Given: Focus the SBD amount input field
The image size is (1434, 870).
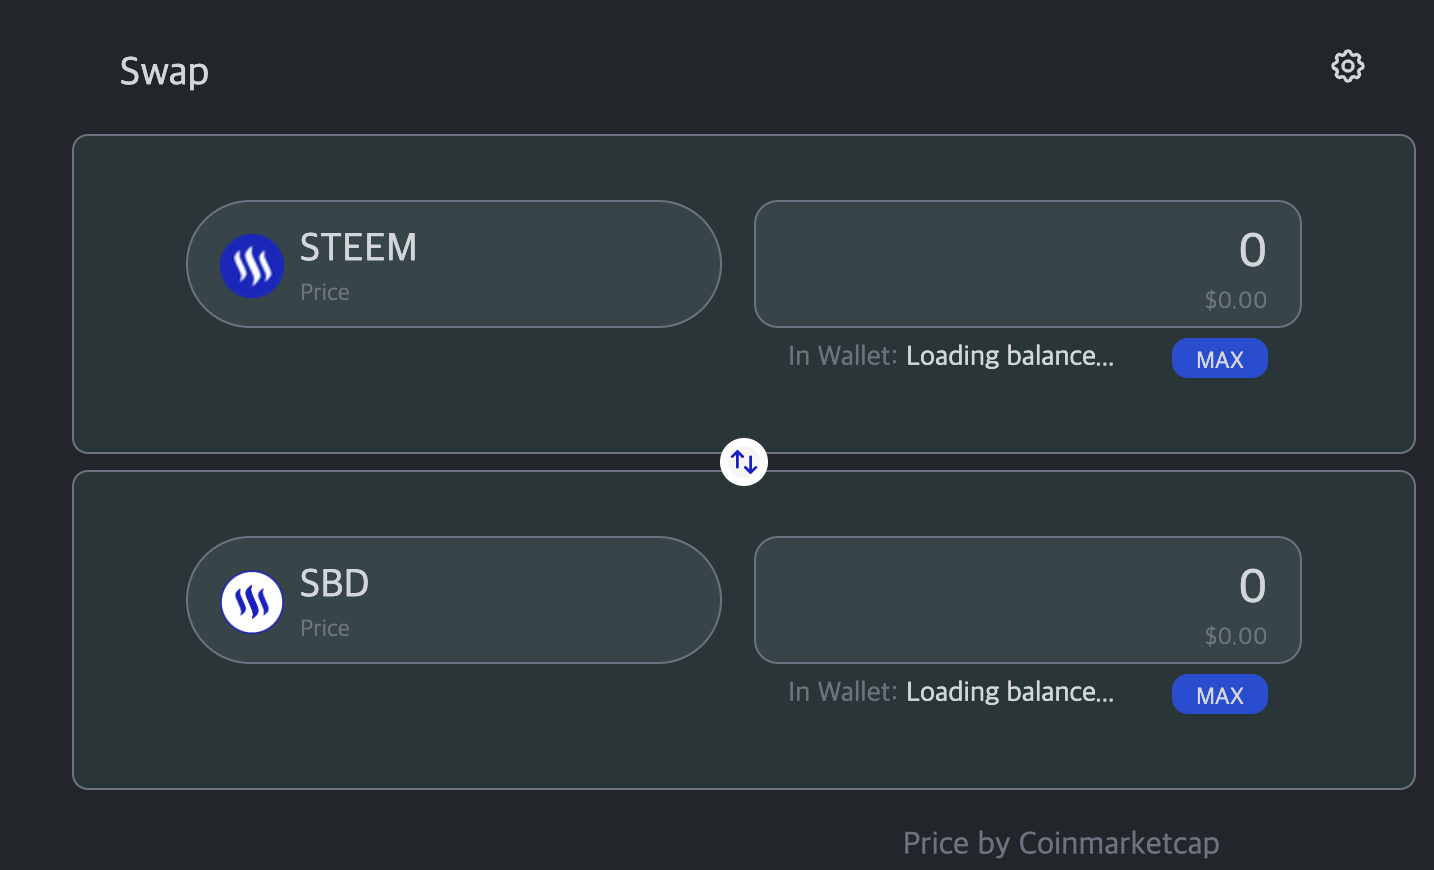Looking at the screenshot, I should [x=1027, y=586].
